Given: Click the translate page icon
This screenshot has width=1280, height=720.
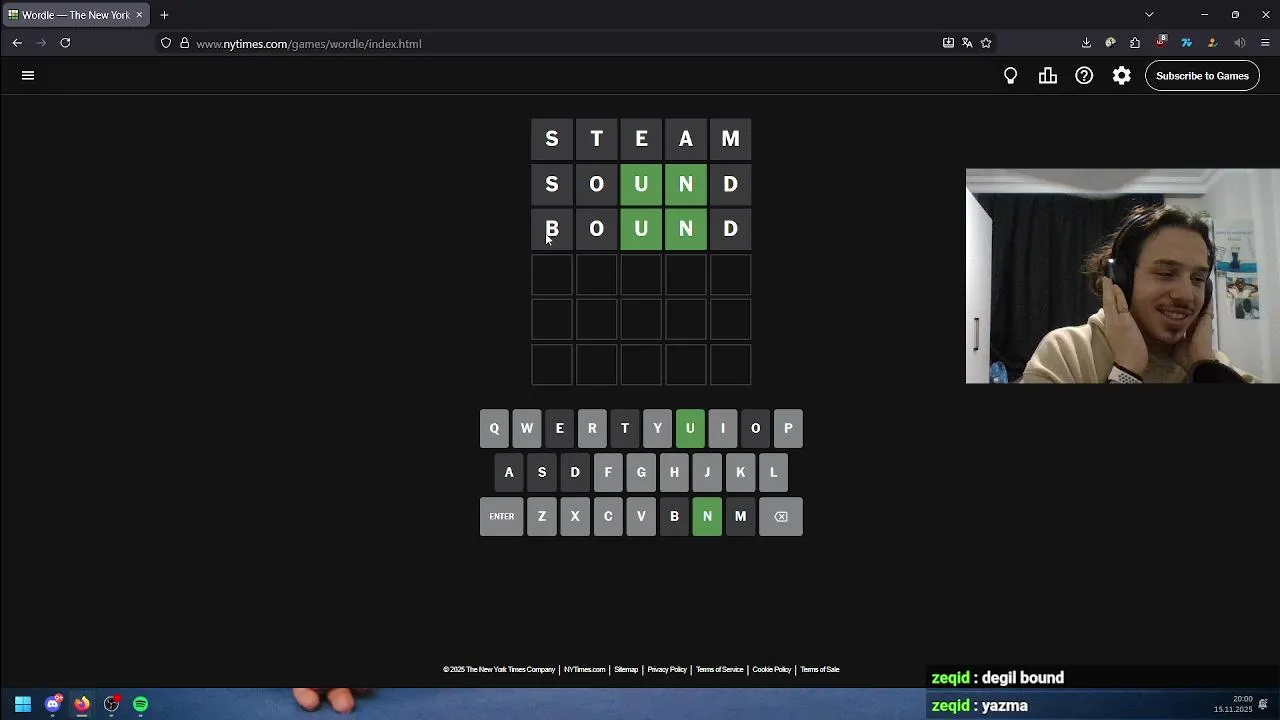Looking at the screenshot, I should [x=967, y=43].
